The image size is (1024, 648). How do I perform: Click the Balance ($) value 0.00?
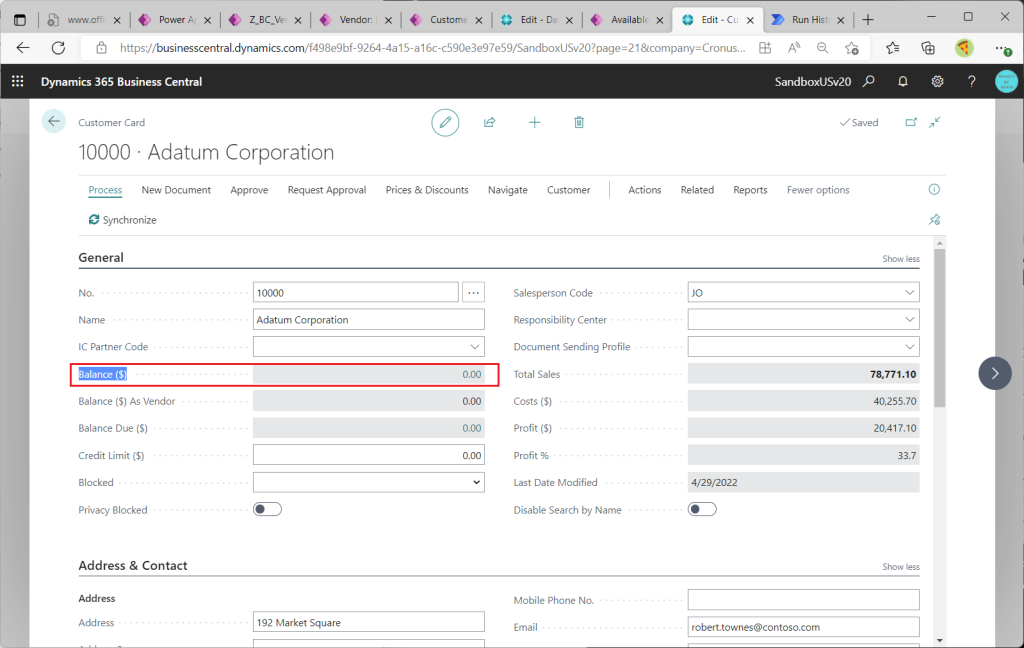pyautogui.click(x=472, y=374)
